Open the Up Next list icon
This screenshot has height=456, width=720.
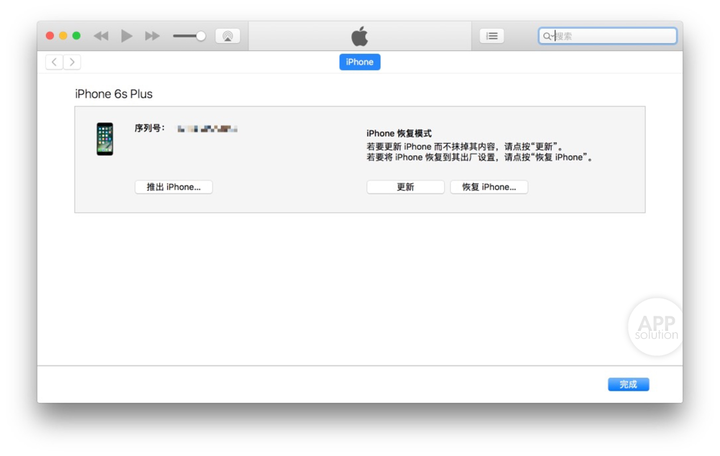[x=492, y=36]
